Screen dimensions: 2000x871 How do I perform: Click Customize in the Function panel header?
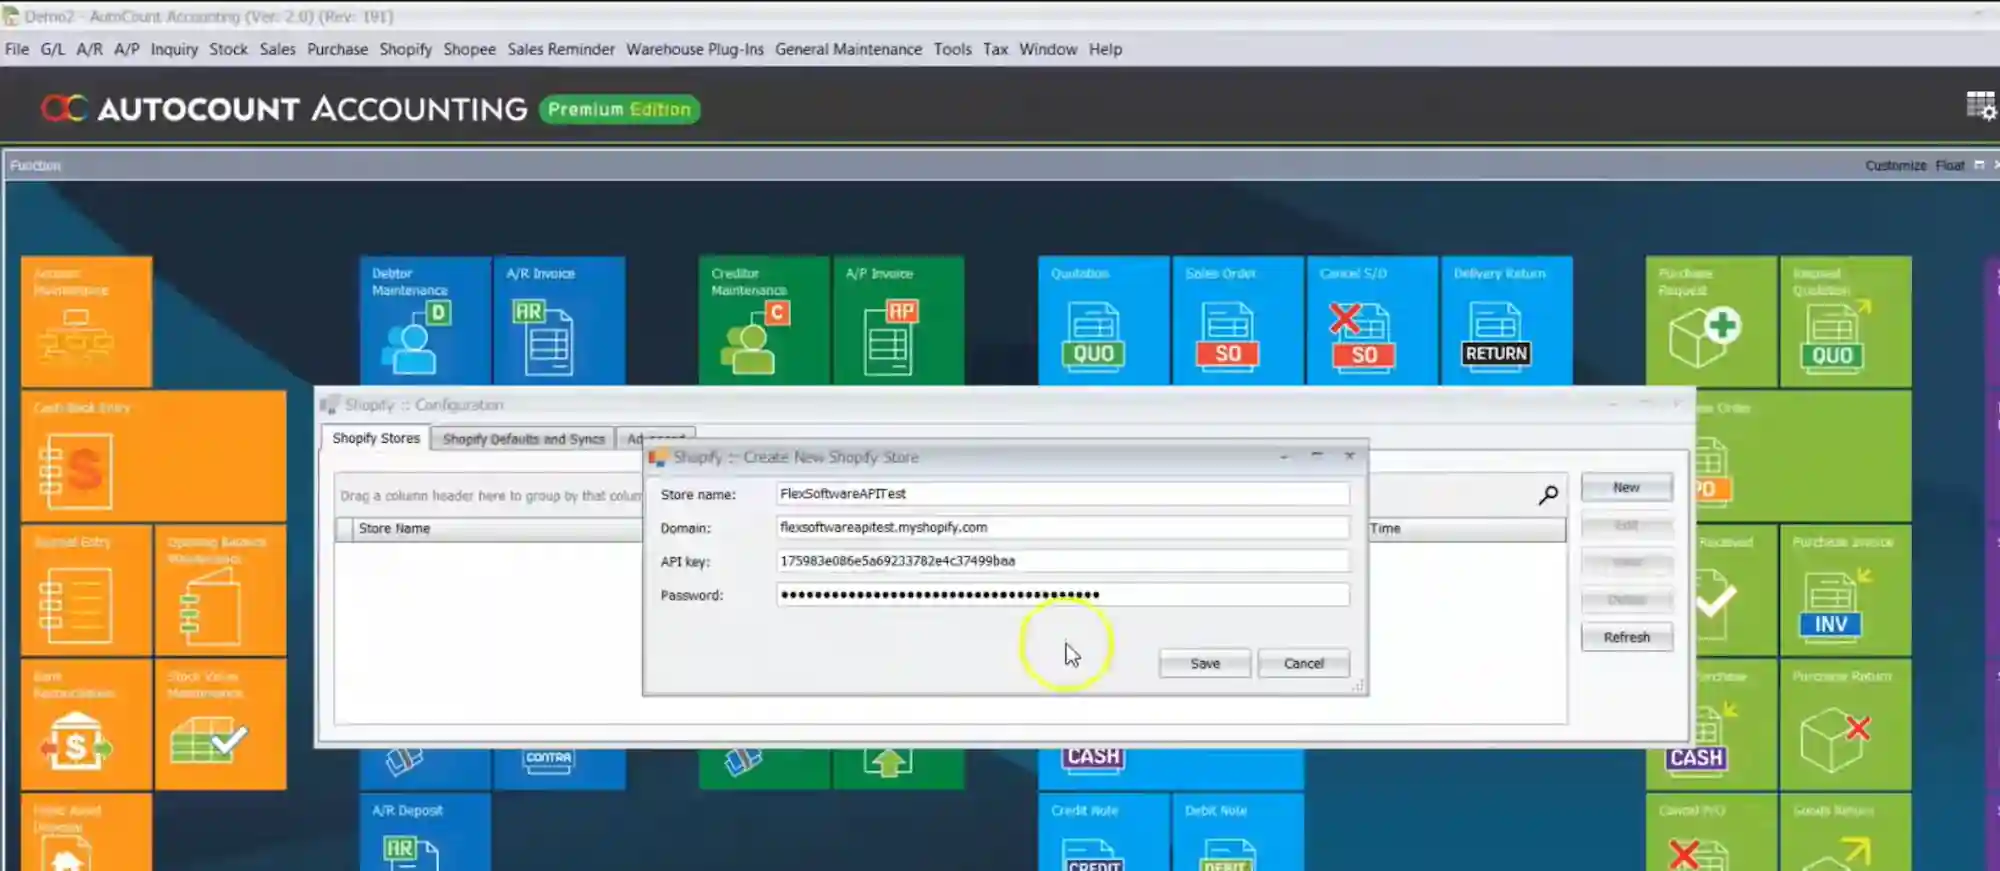pos(1895,165)
